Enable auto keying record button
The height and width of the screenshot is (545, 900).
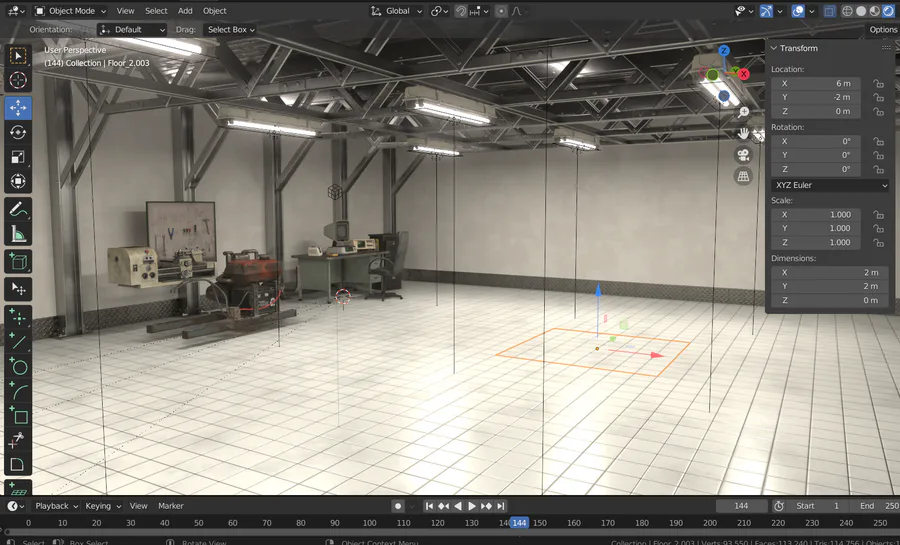point(398,506)
